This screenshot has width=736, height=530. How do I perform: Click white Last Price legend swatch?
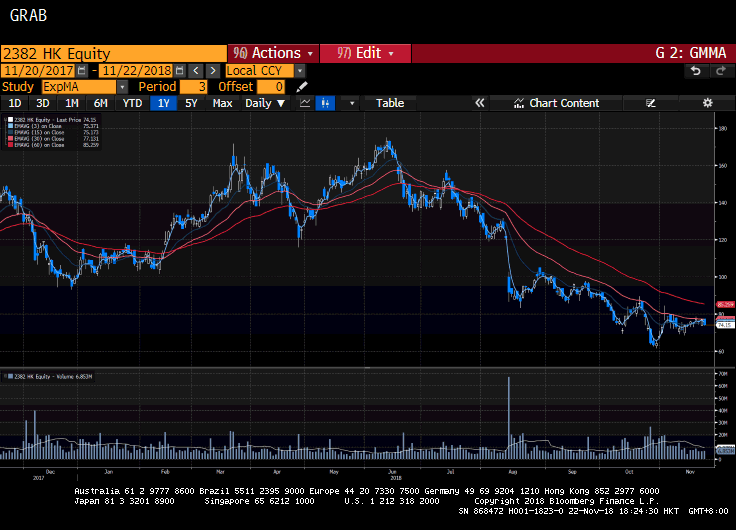[x=10, y=120]
